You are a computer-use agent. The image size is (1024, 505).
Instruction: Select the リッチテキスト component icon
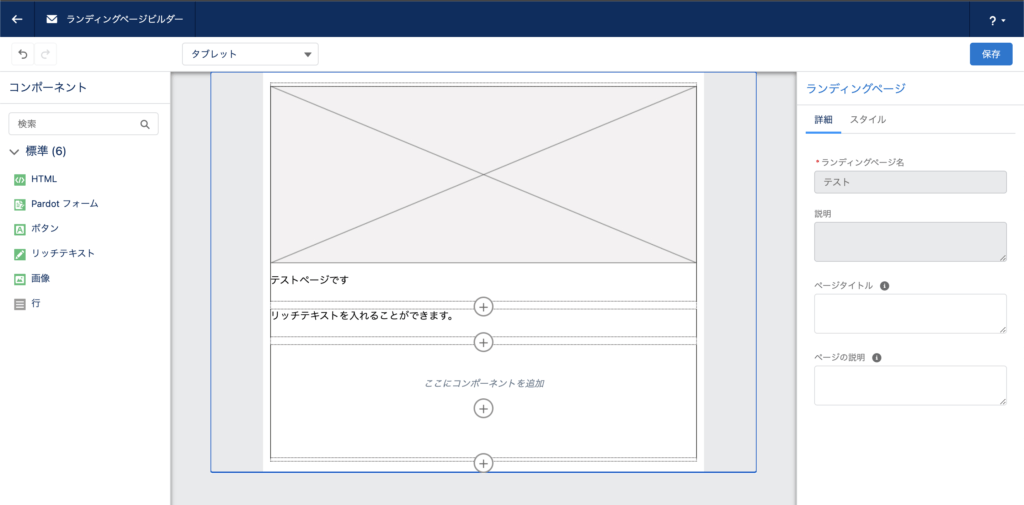pyautogui.click(x=20, y=254)
